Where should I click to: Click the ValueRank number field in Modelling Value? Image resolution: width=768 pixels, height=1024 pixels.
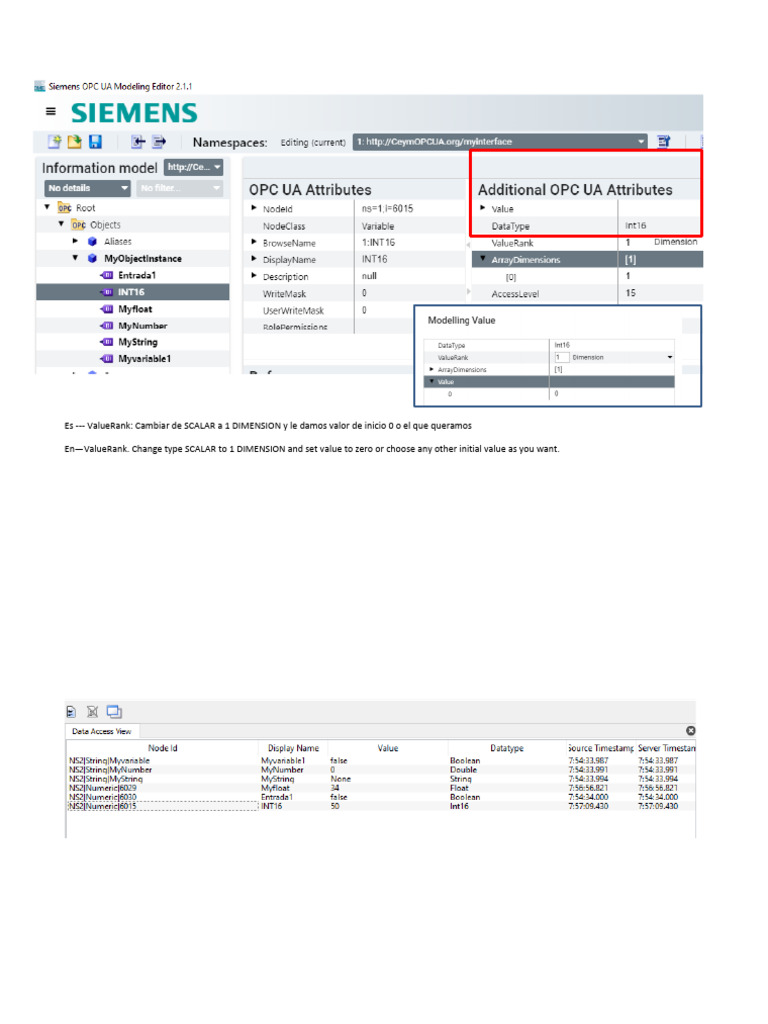click(x=561, y=357)
